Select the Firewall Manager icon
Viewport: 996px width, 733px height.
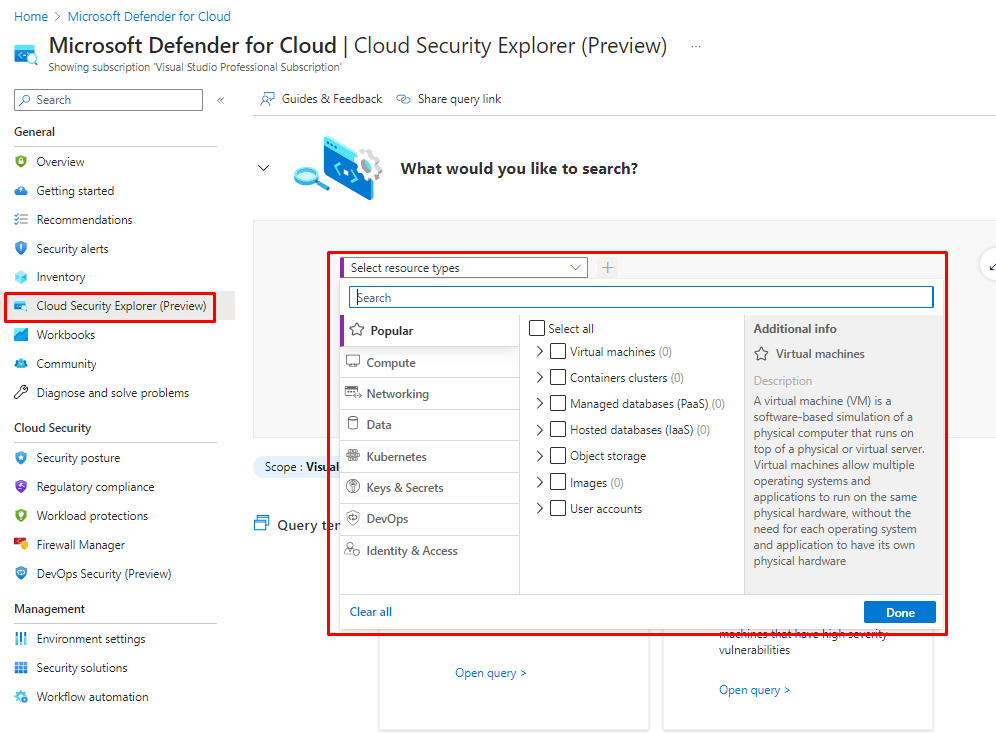21,545
